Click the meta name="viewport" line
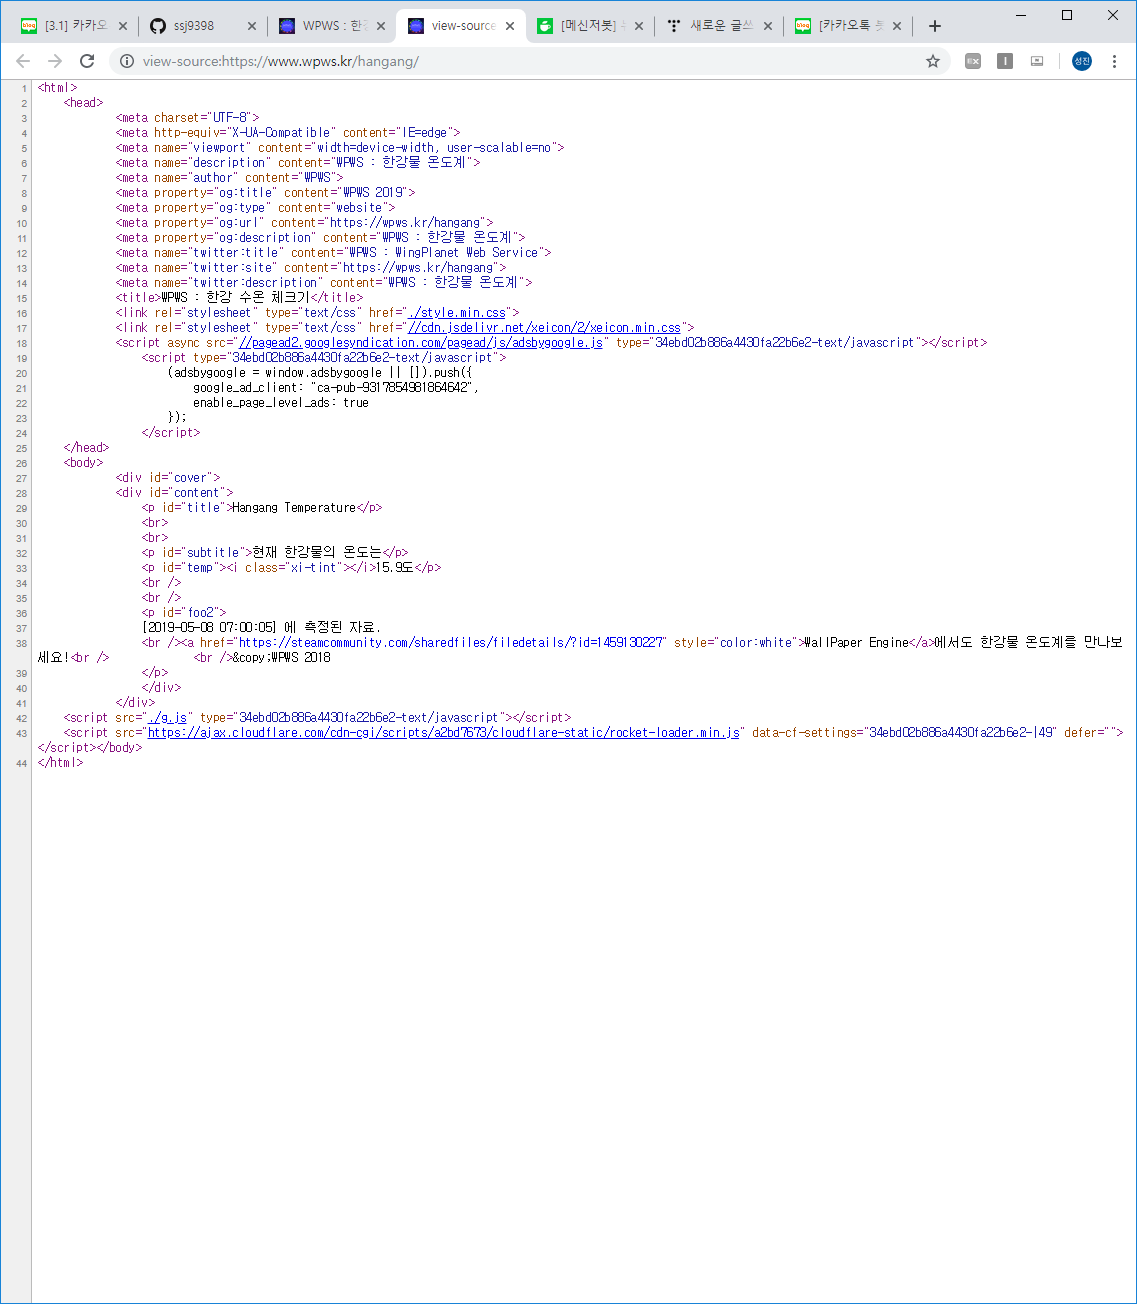 340,148
